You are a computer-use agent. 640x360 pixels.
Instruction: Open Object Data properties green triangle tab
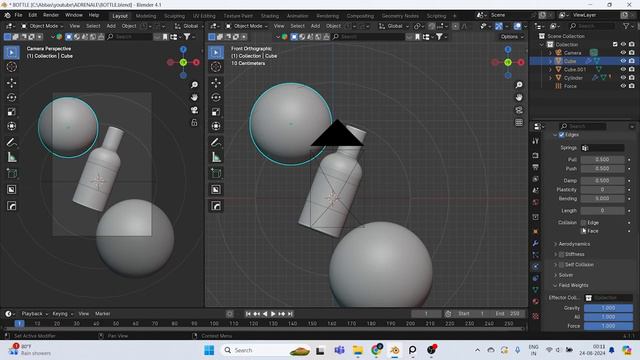536,290
